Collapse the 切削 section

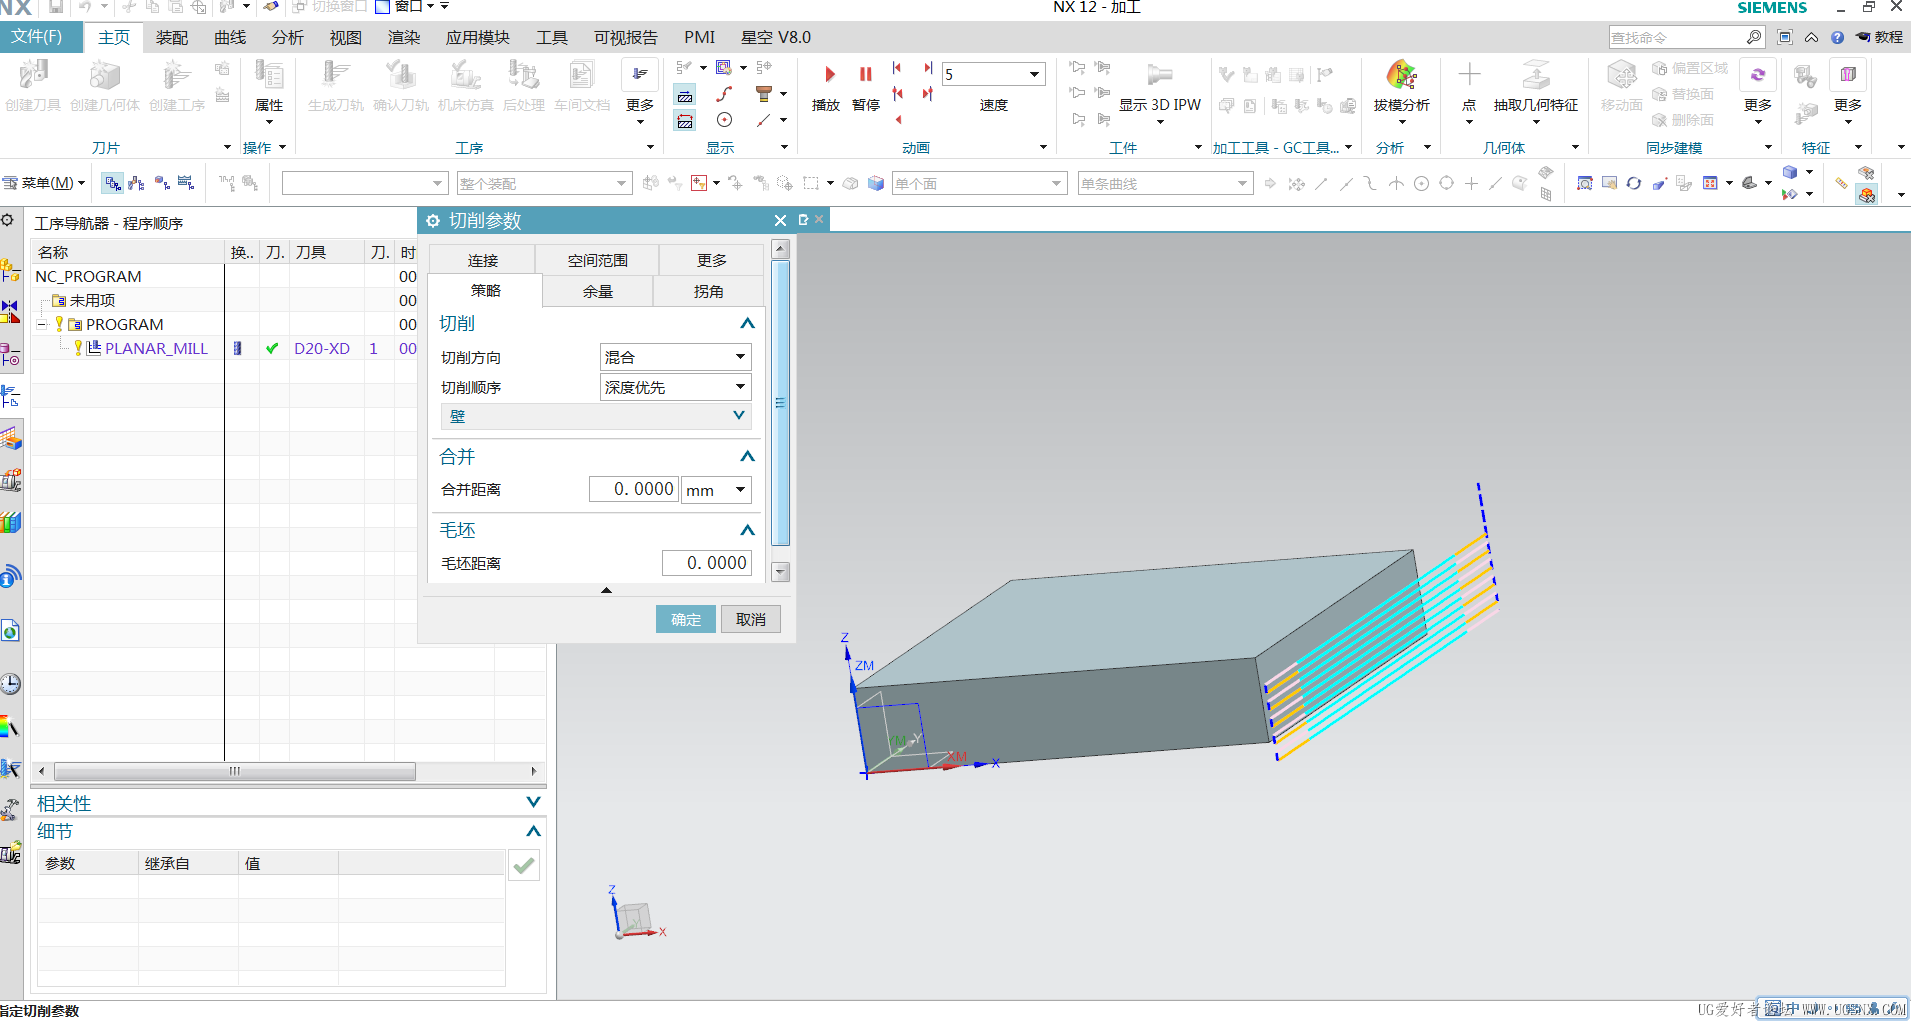pos(747,323)
